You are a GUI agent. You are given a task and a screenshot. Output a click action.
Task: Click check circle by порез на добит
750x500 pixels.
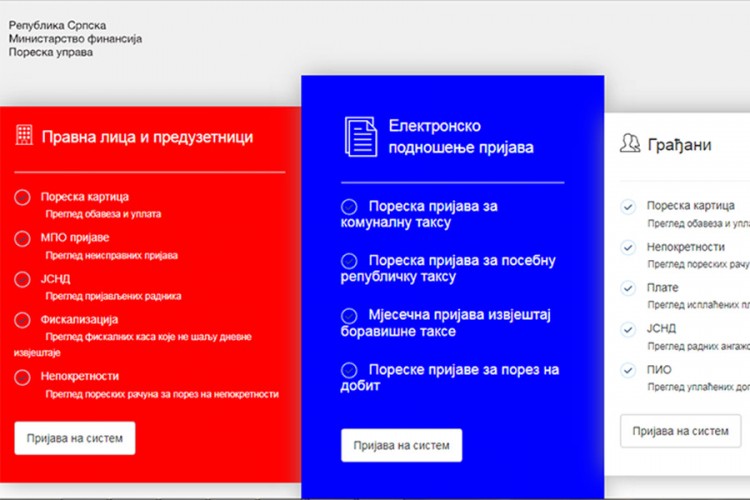[349, 370]
